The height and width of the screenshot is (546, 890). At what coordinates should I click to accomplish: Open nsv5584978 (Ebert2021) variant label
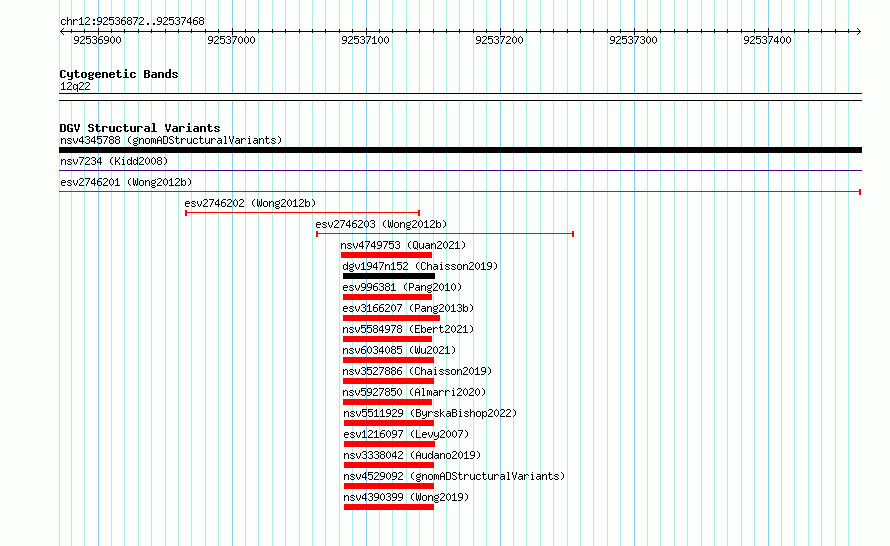click(408, 329)
